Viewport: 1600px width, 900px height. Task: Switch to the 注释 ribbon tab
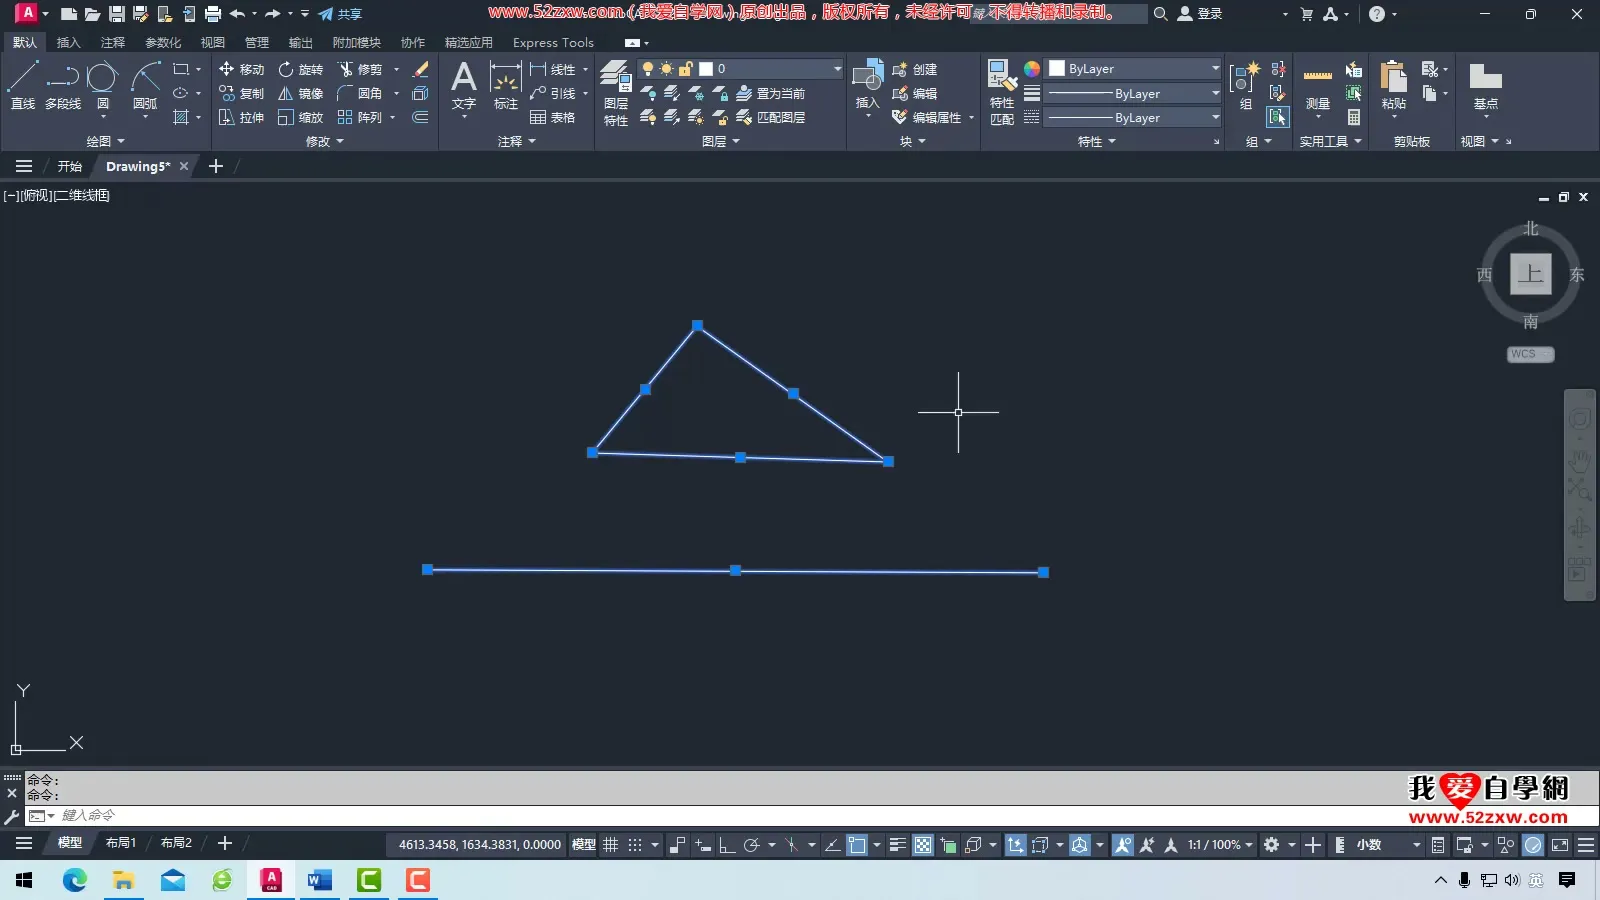[x=112, y=43]
